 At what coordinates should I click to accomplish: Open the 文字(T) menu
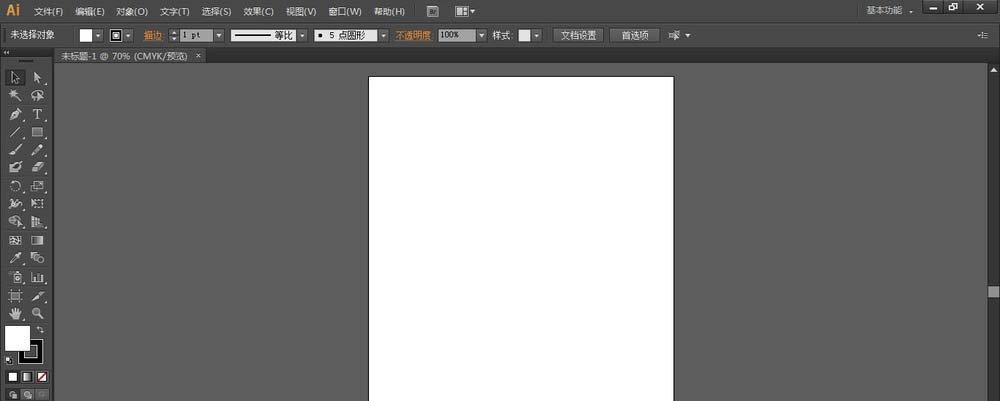point(175,11)
